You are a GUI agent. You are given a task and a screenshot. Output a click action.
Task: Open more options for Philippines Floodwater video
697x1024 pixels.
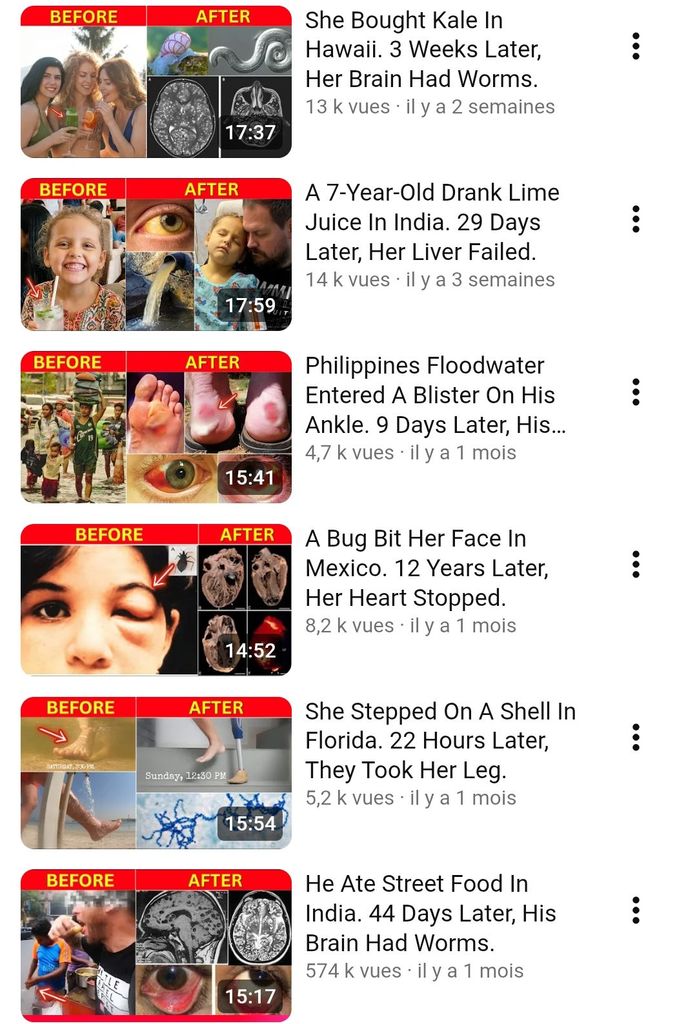(x=636, y=392)
